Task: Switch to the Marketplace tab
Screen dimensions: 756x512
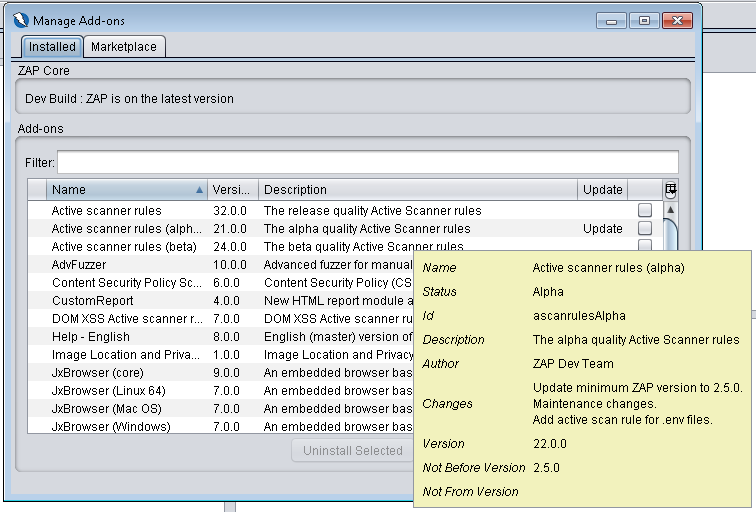Action: click(124, 47)
